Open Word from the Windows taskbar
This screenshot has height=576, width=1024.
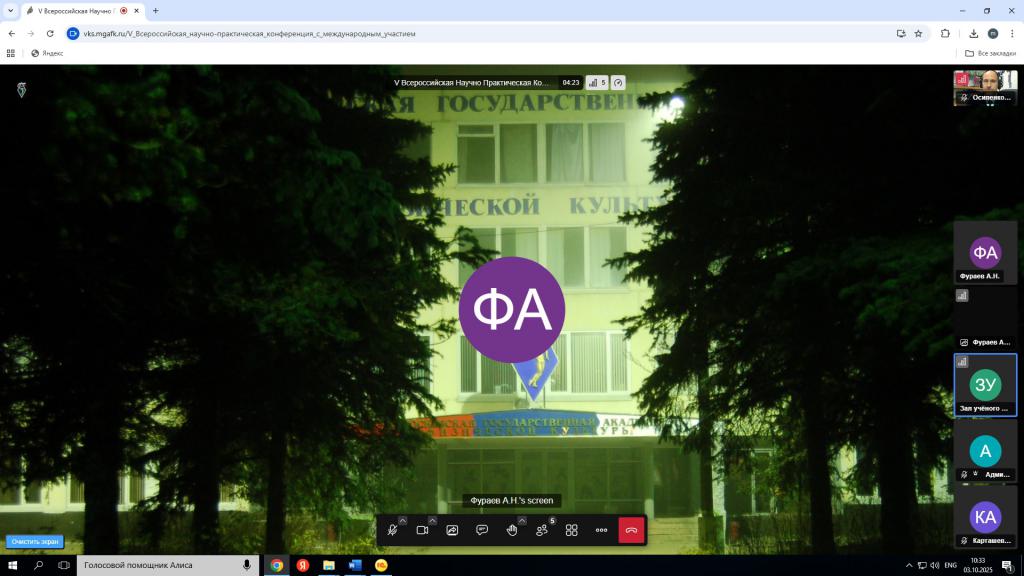354,565
